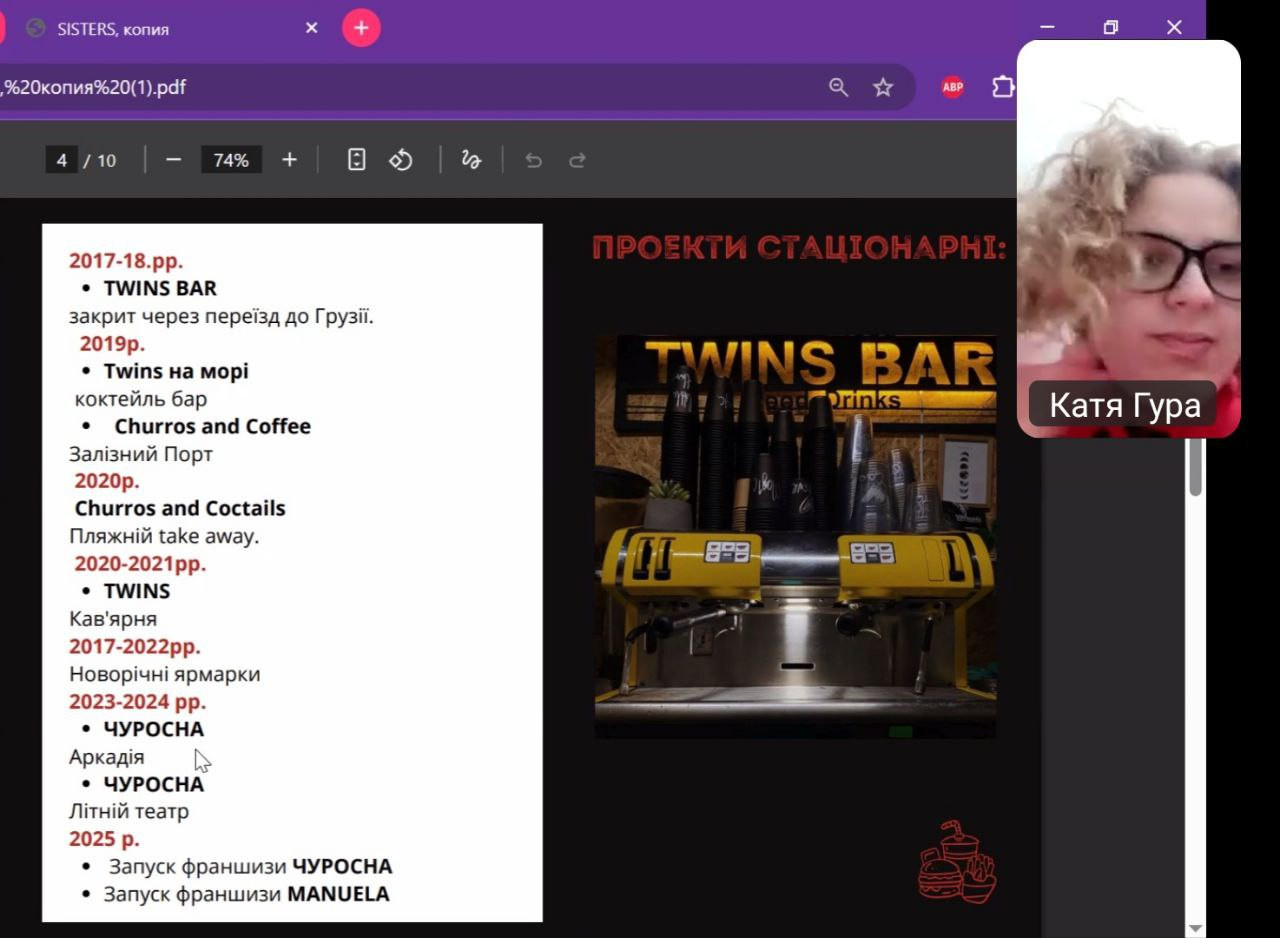Click the page number field showing 4
The width and height of the screenshot is (1280, 938).
coord(61,160)
